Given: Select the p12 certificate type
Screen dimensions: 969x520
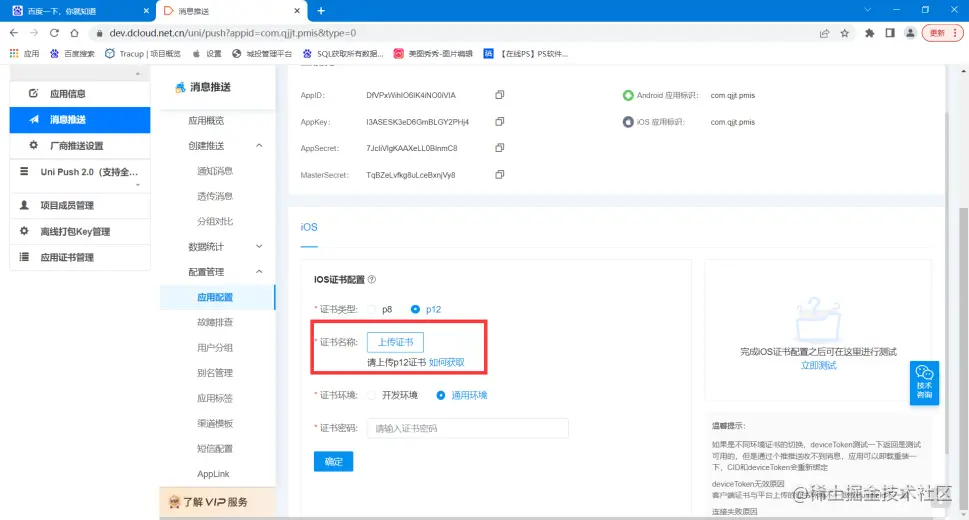Looking at the screenshot, I should 415,309.
